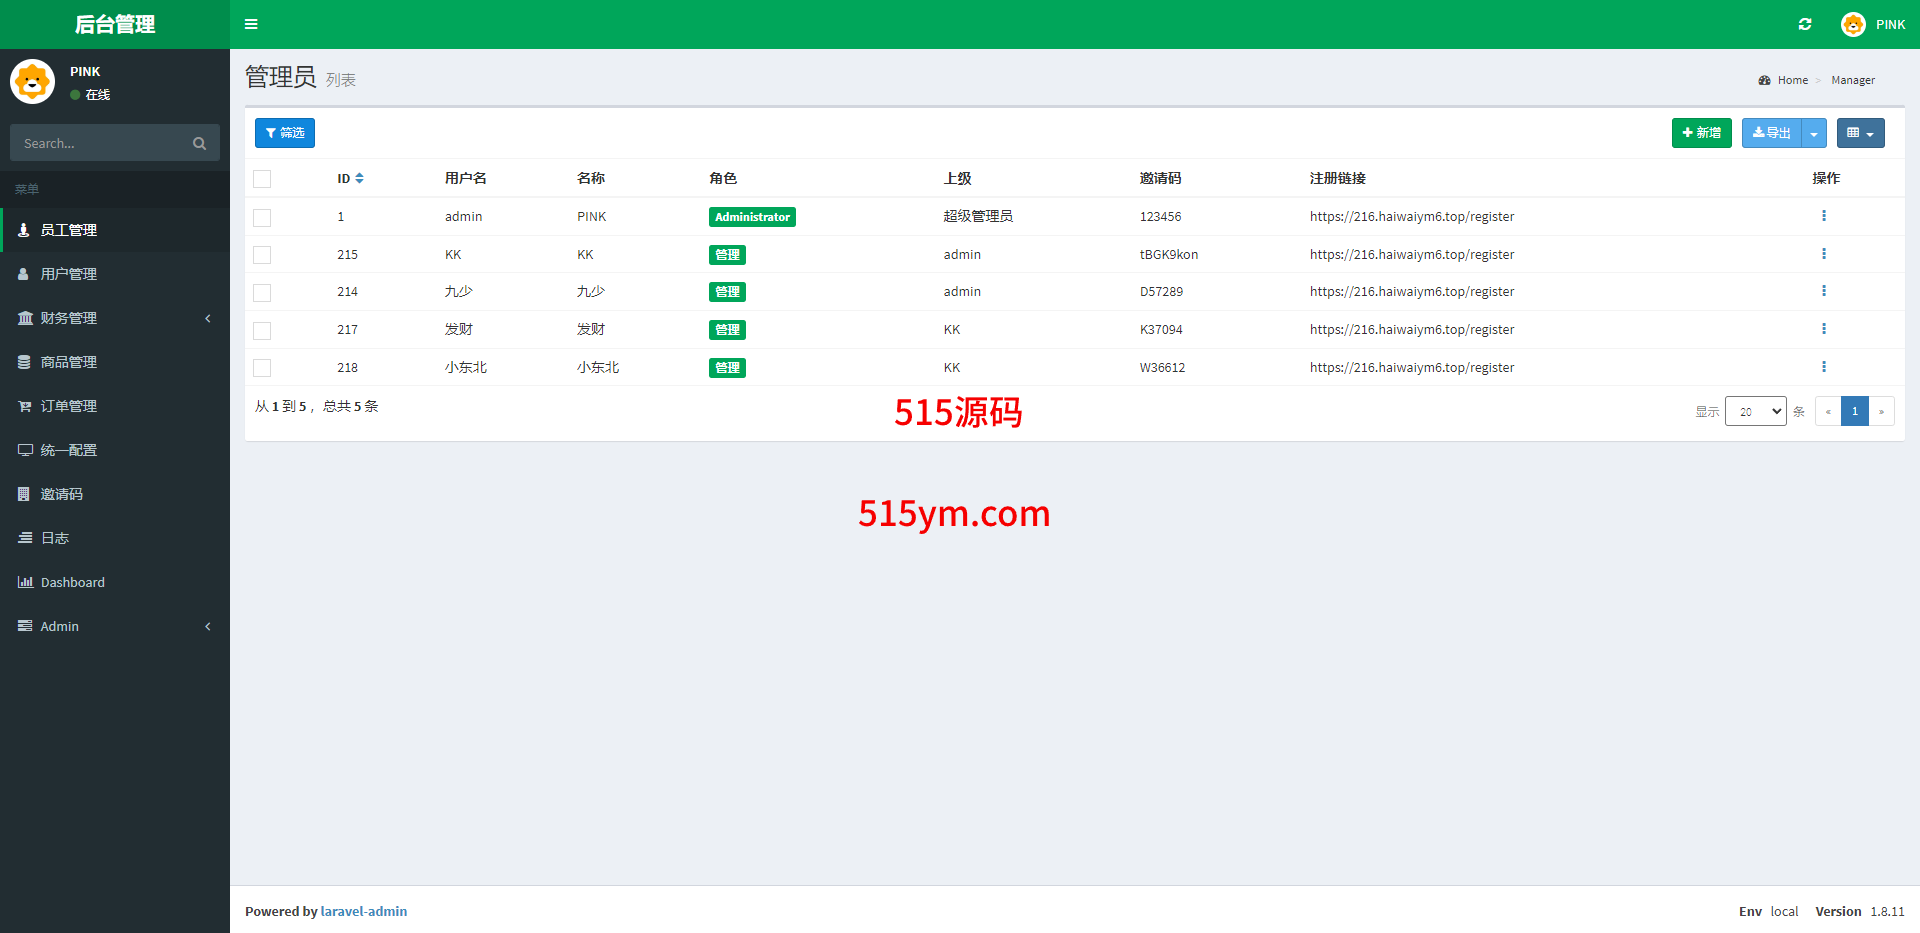
Task: Open the actions menu for admin row
Action: point(1823,216)
